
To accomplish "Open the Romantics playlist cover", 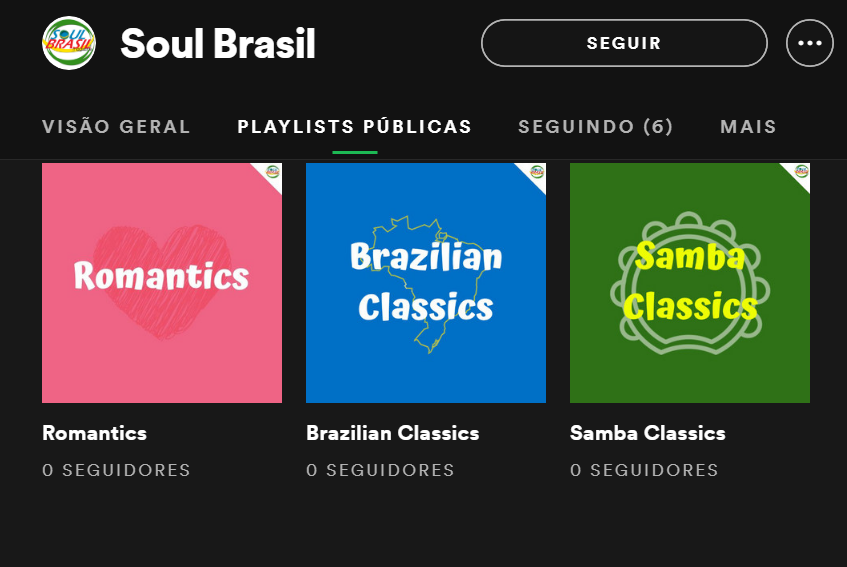I will [x=162, y=283].
